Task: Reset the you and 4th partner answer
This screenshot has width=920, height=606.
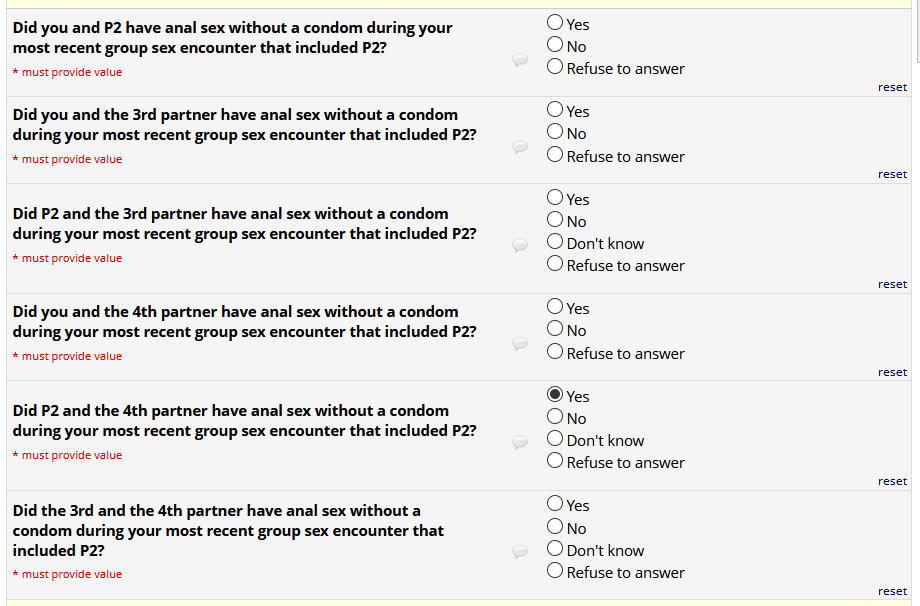Action: tap(892, 372)
